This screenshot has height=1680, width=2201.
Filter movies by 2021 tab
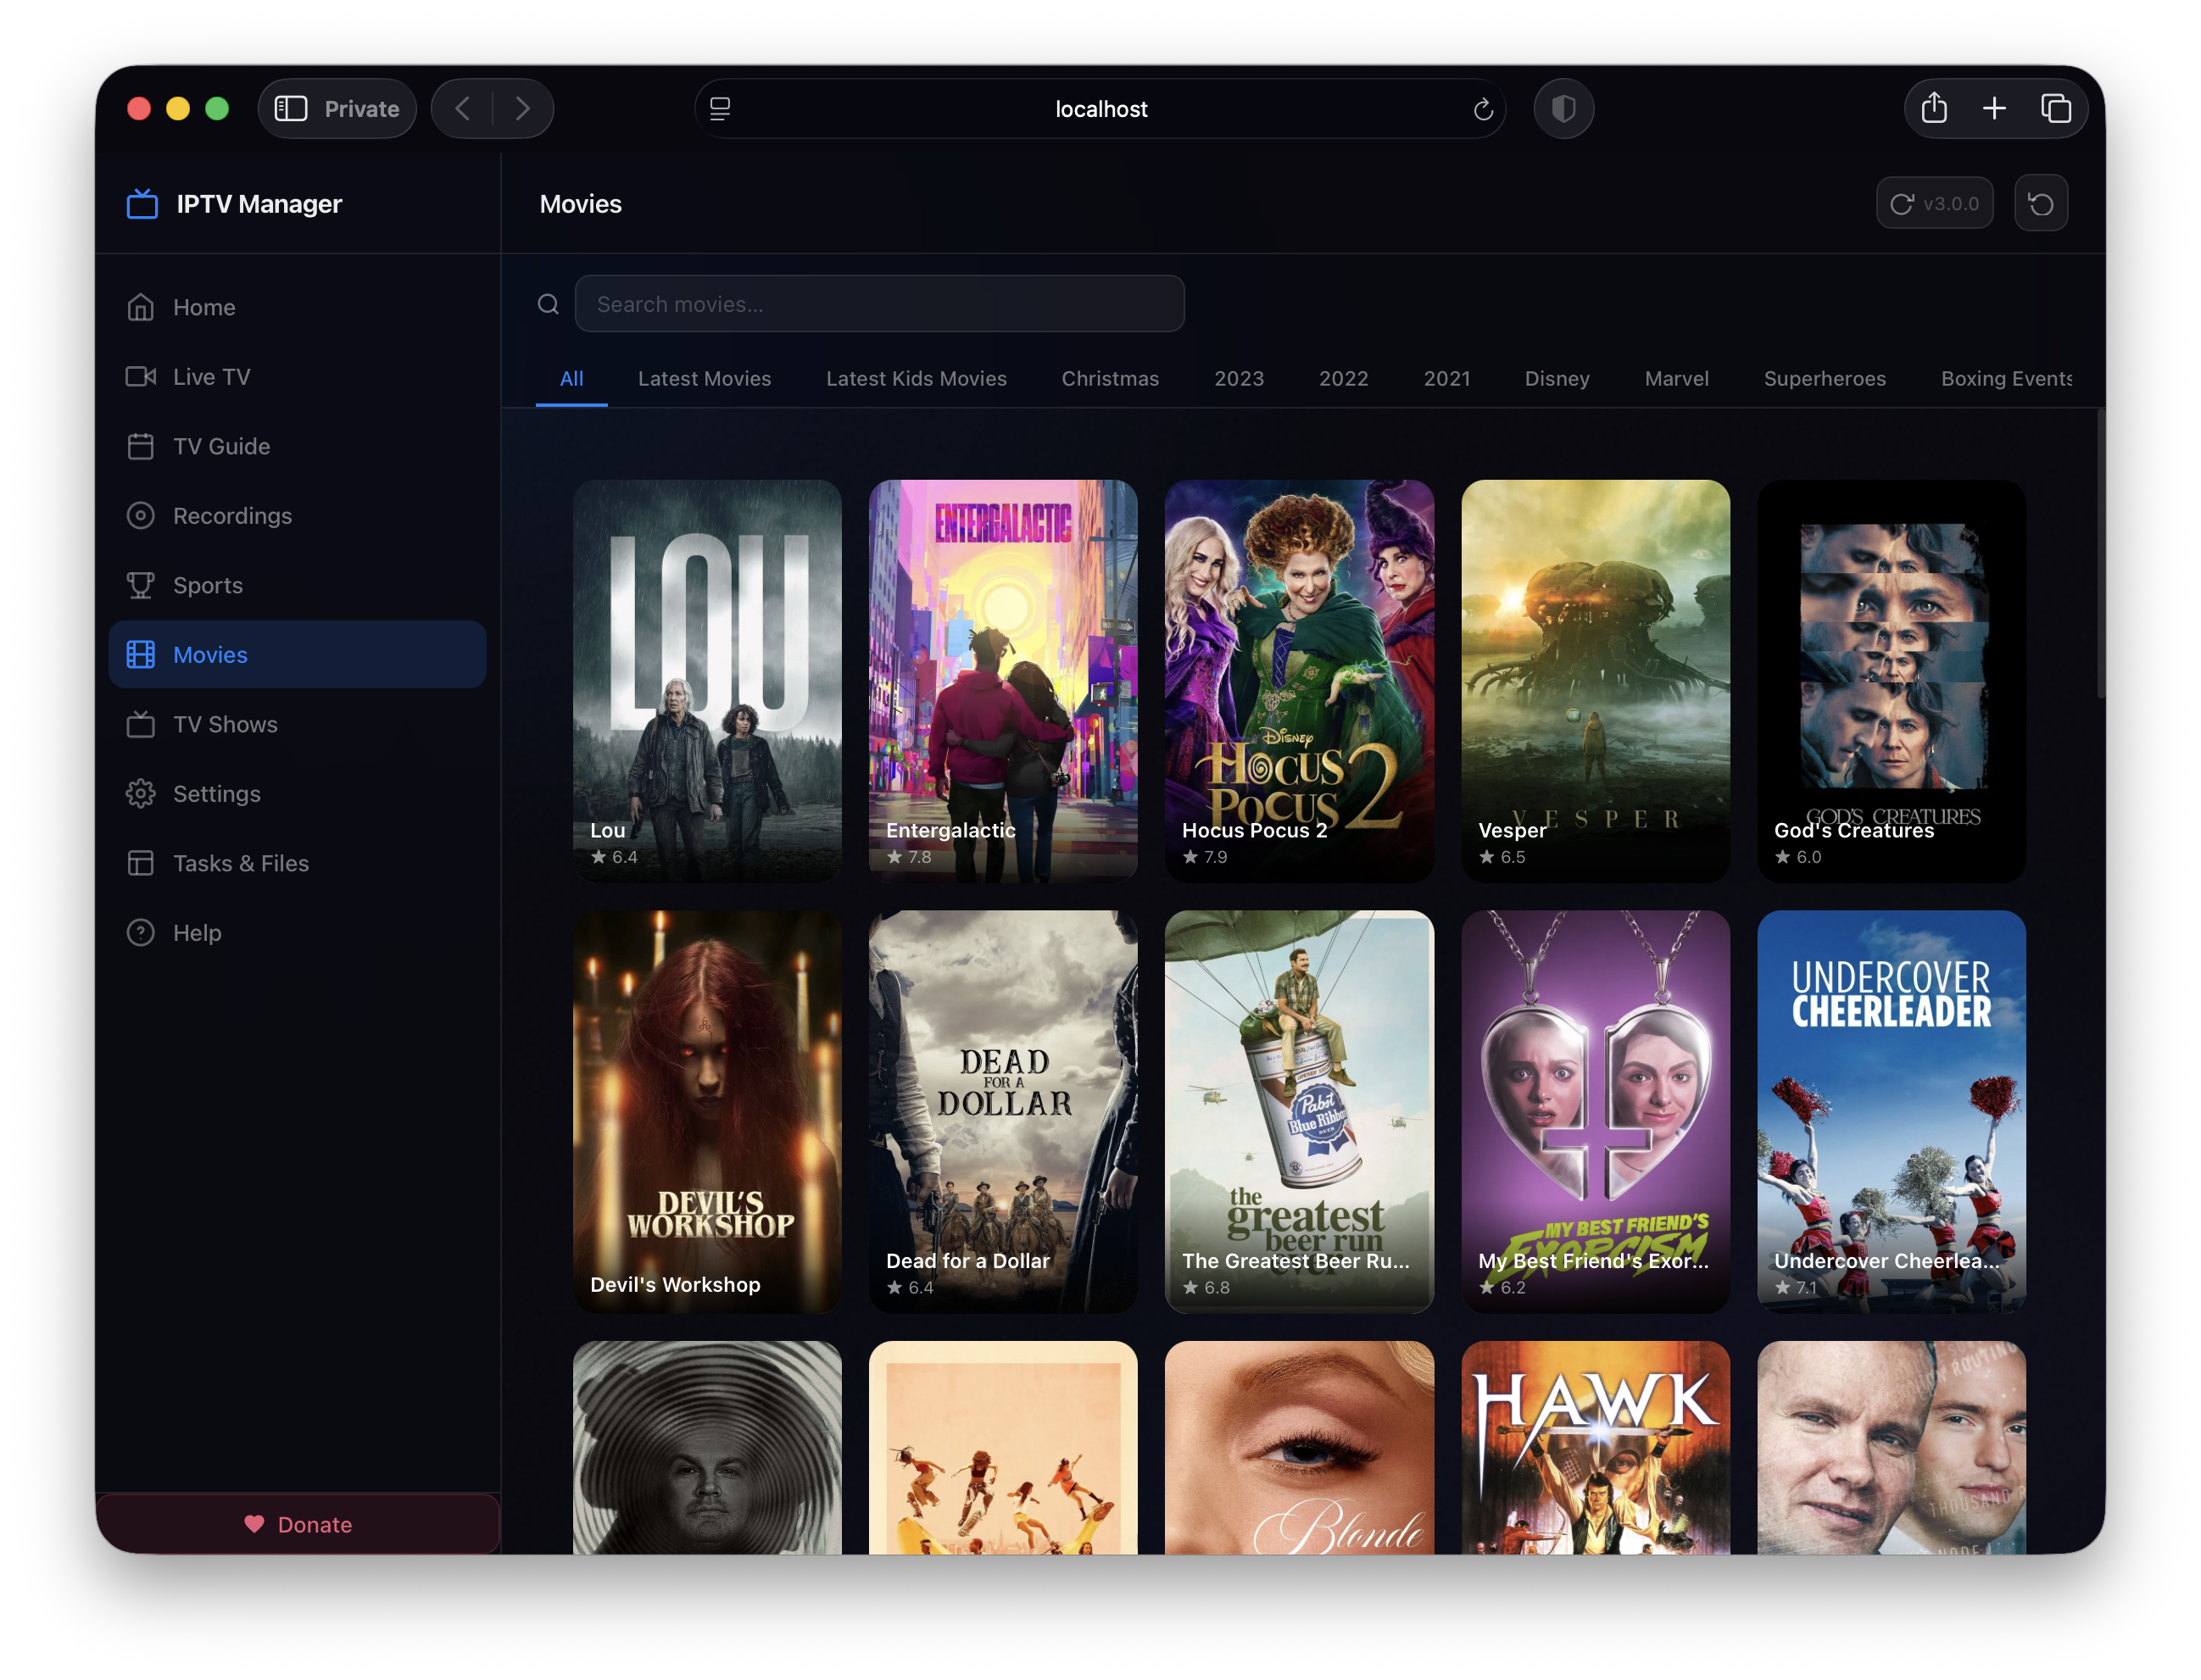pos(1447,379)
